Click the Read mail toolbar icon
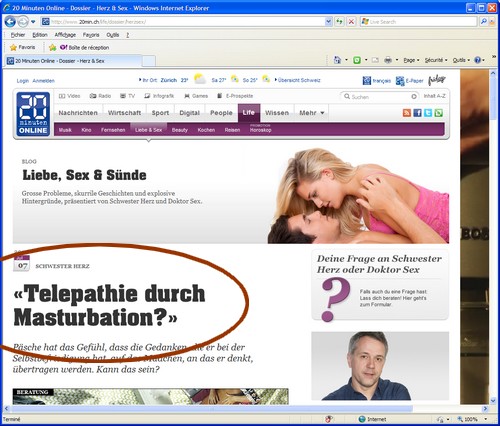This screenshot has width=500, height=426. [x=375, y=60]
